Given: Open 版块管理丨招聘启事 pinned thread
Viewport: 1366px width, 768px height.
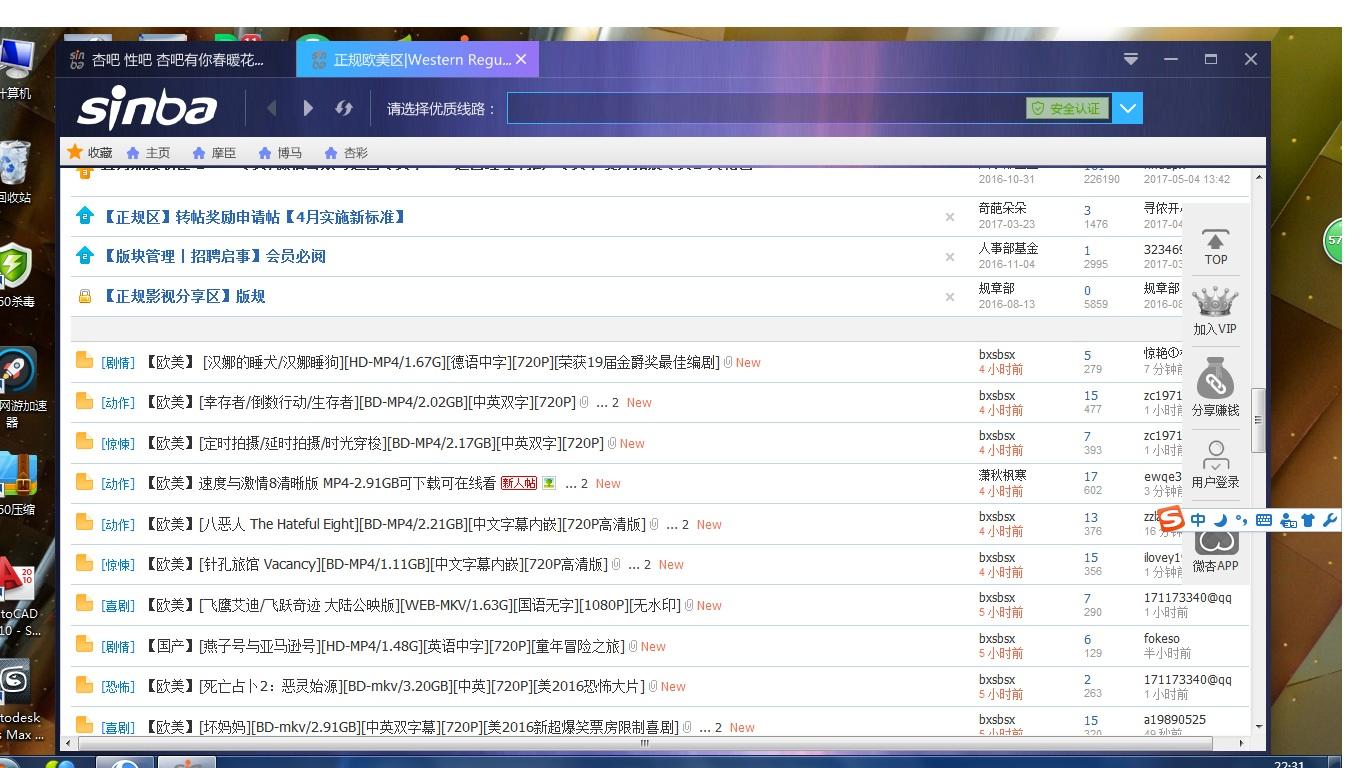Looking at the screenshot, I should pyautogui.click(x=214, y=256).
